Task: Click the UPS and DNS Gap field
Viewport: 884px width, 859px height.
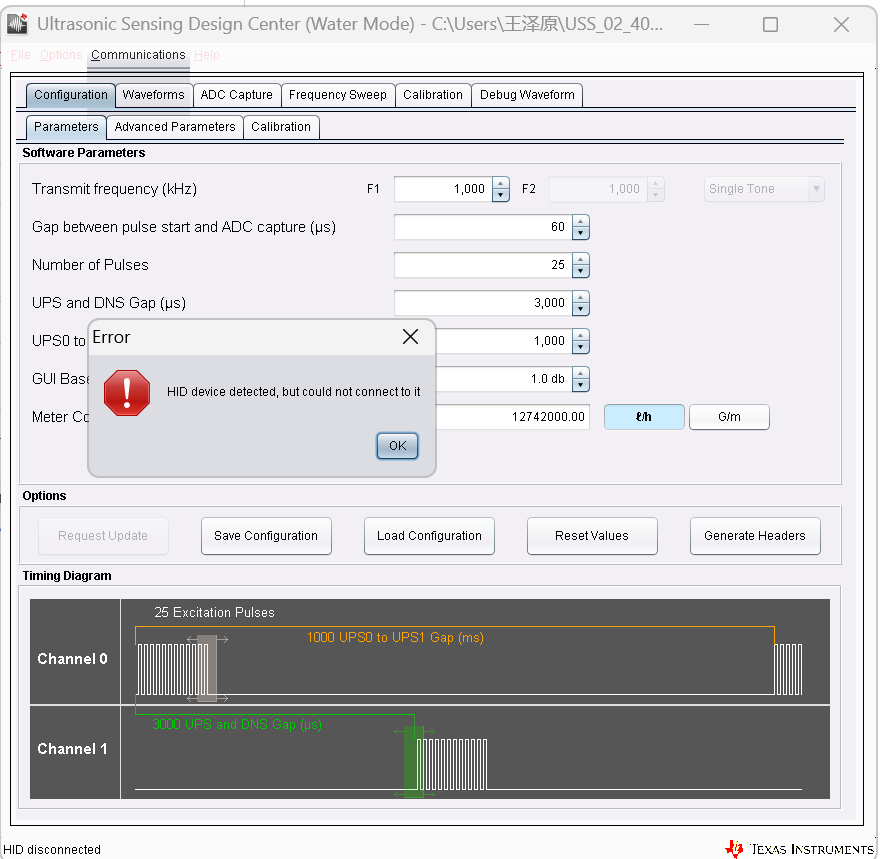Action: [x=483, y=303]
